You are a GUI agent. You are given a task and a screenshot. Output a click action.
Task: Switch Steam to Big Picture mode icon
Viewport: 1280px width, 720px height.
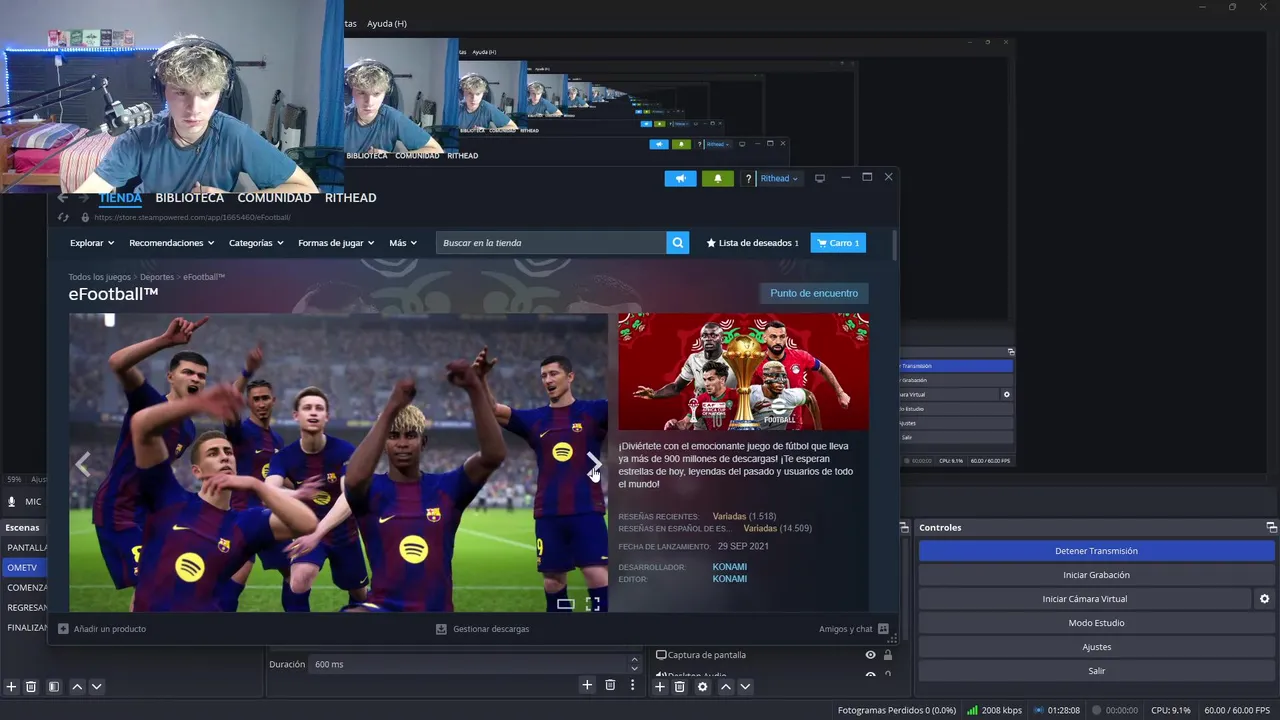pos(820,178)
